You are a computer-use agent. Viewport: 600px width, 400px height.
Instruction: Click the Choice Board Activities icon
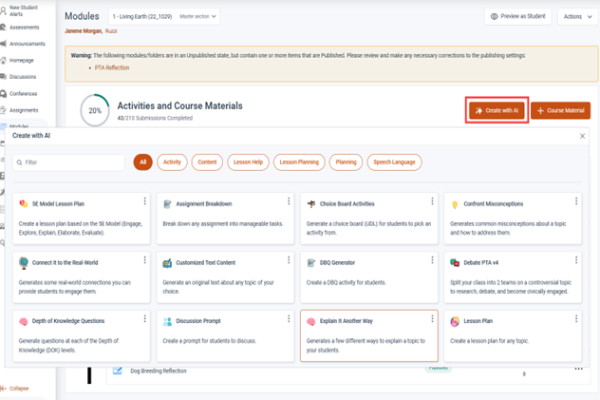tap(311, 204)
